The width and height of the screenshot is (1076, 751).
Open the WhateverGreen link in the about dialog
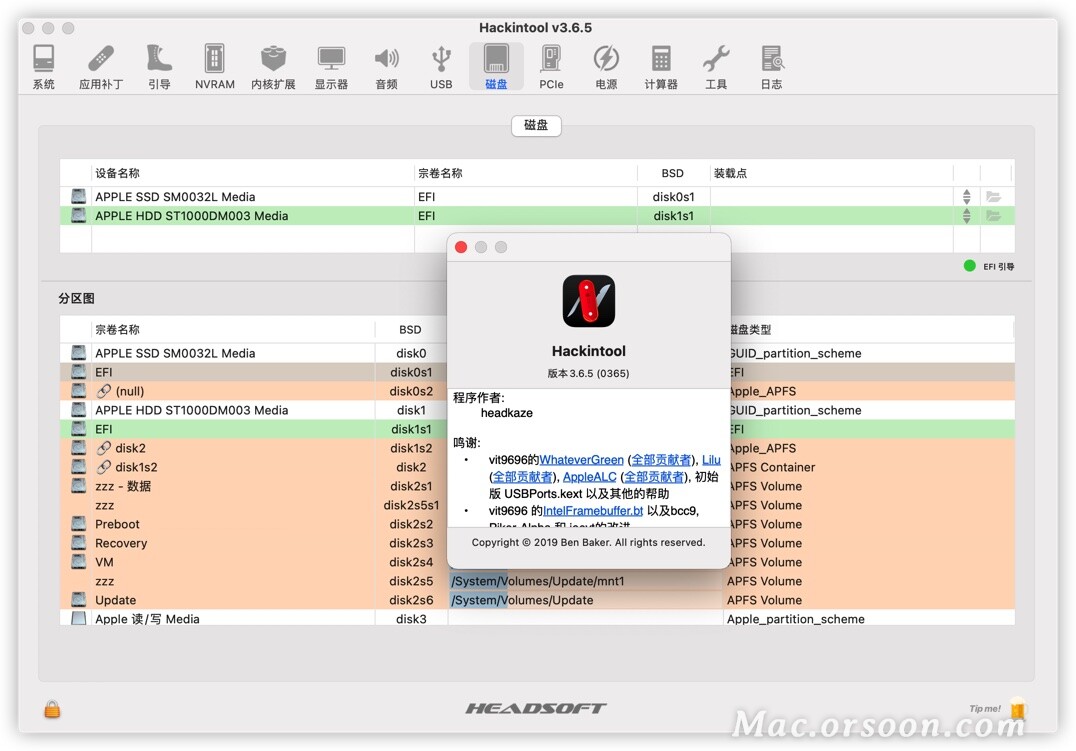(x=583, y=459)
